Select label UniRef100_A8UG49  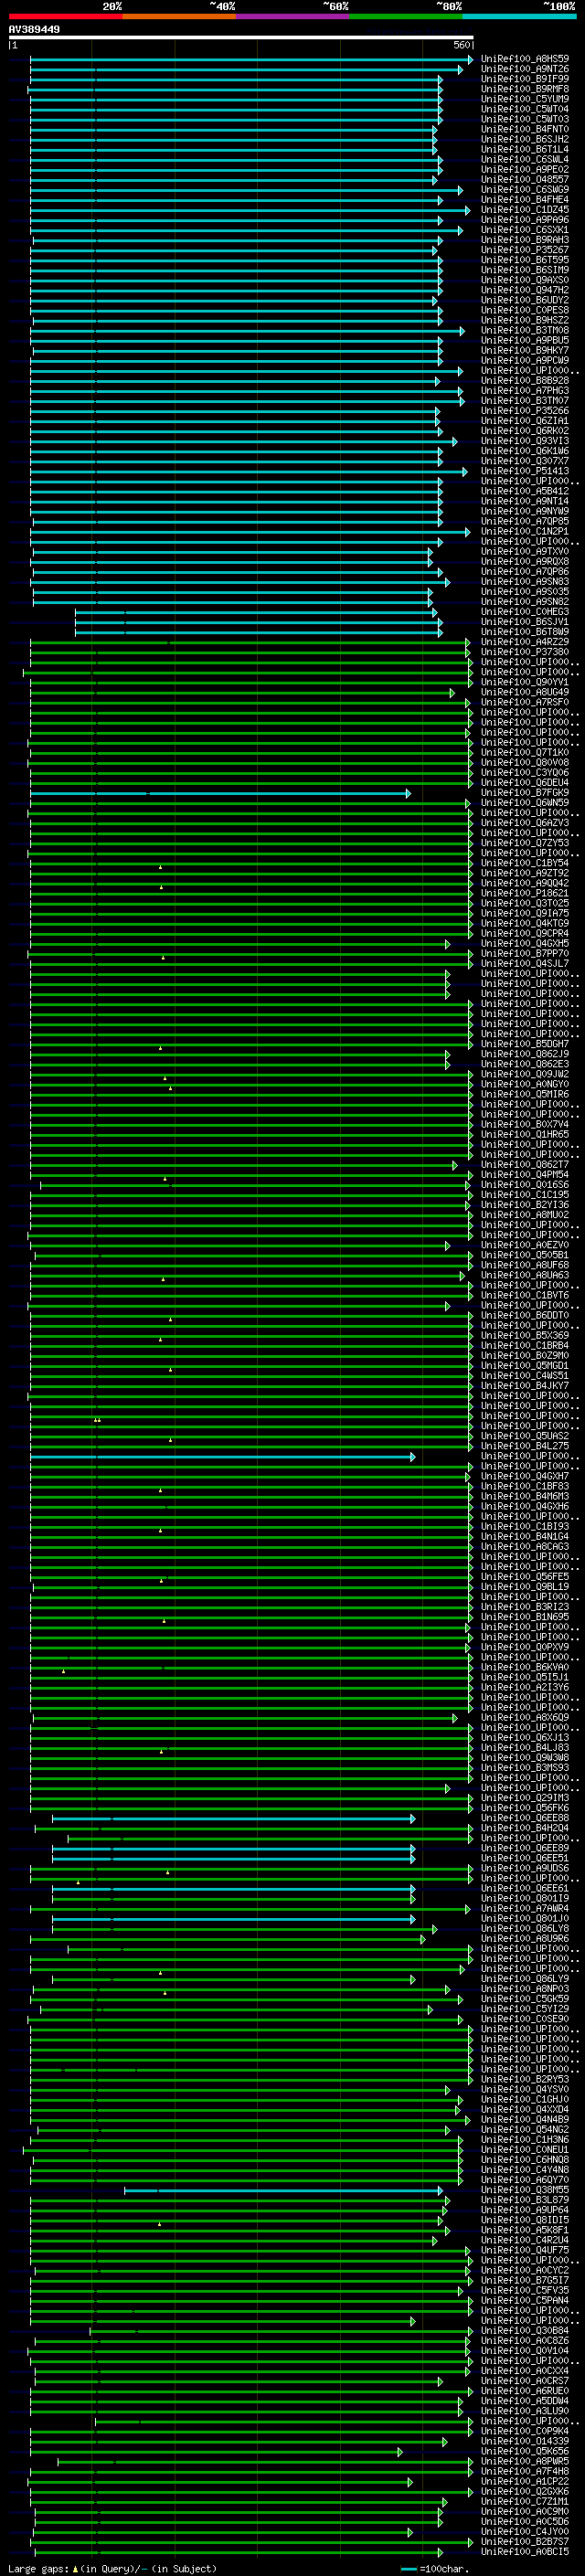click(525, 692)
